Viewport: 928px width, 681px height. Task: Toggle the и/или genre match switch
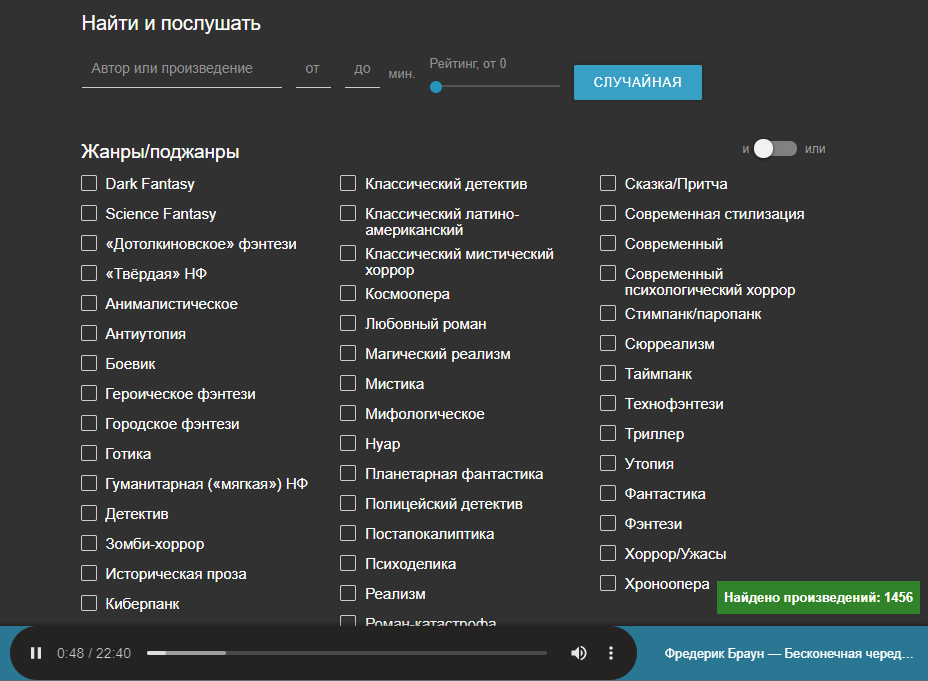(x=775, y=149)
